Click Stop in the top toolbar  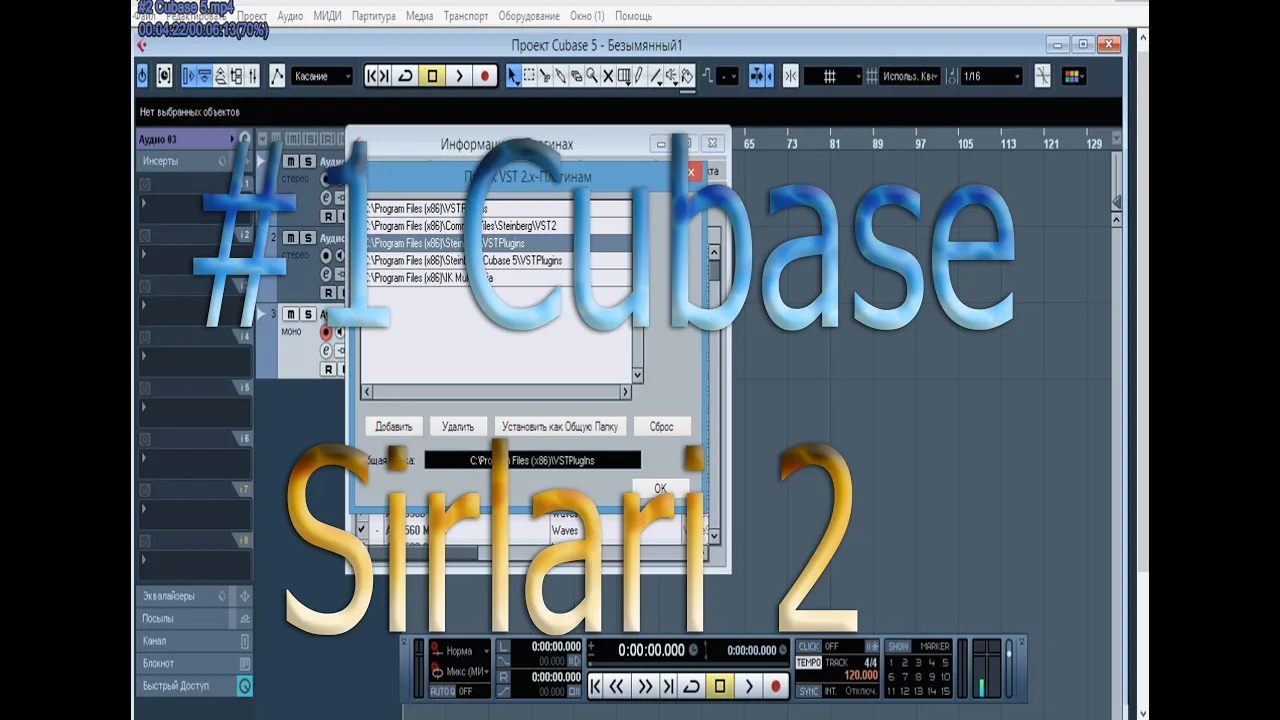[x=432, y=76]
